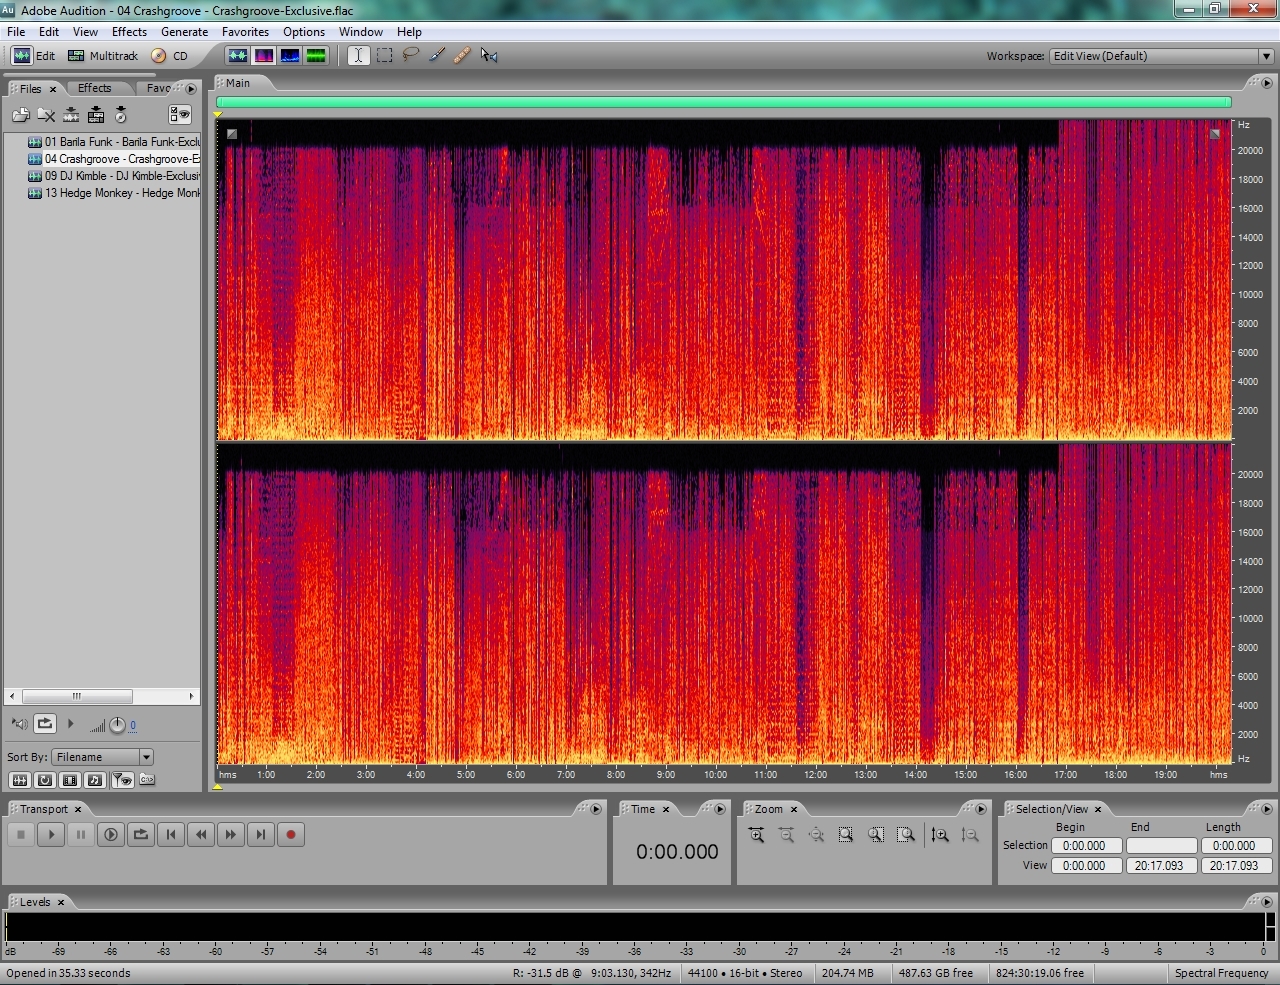
Task: Click the Import File folder icon
Action: pyautogui.click(x=20, y=115)
